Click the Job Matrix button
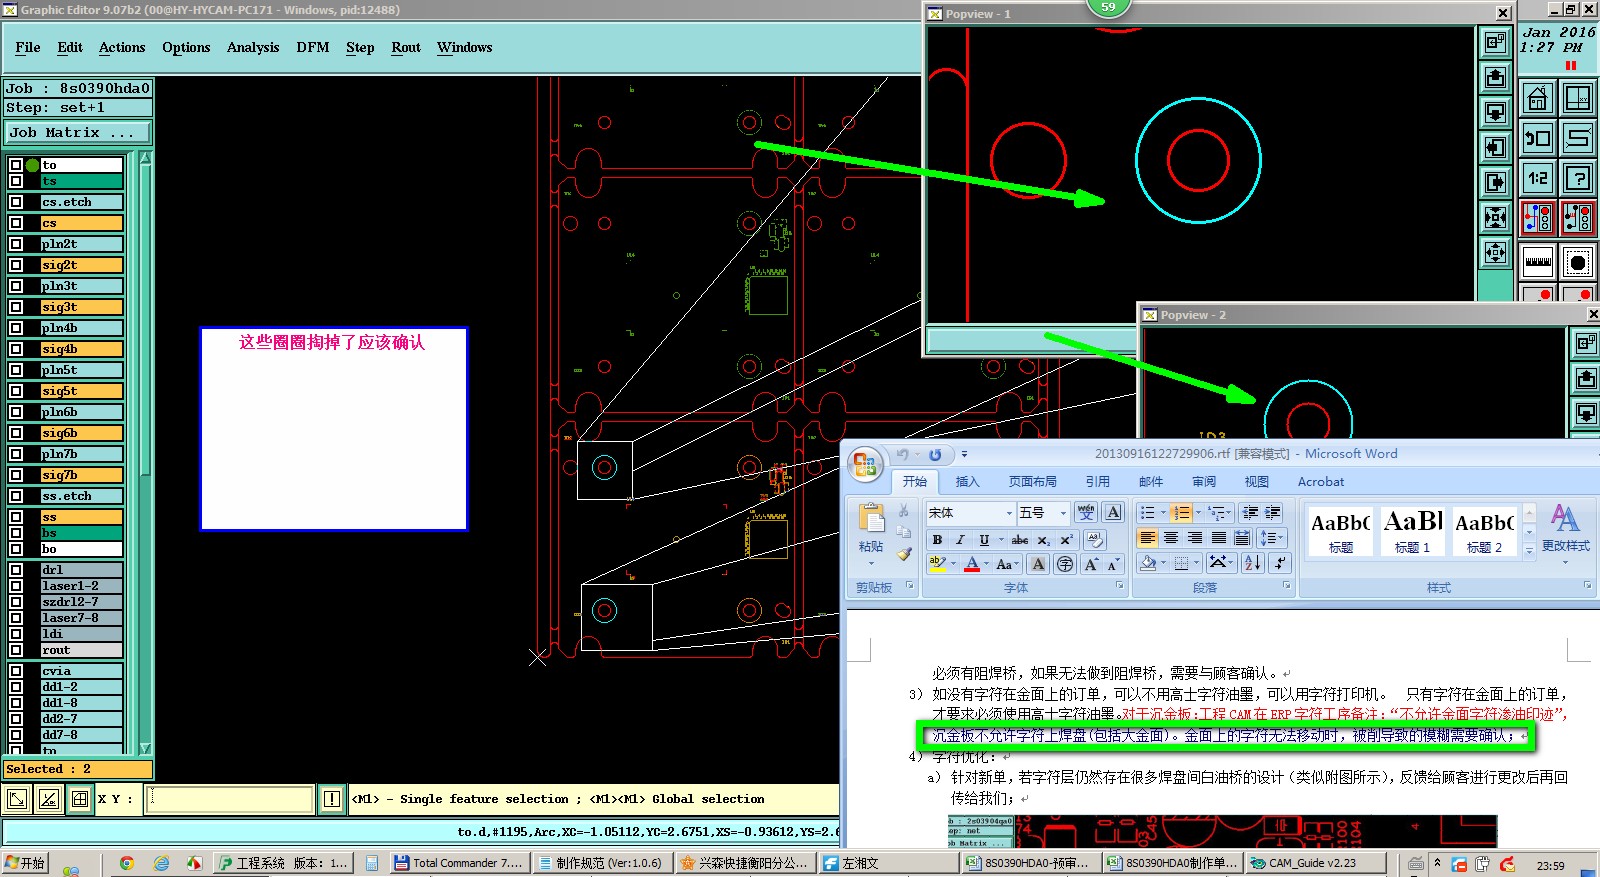The width and height of the screenshot is (1600, 877). [x=77, y=132]
